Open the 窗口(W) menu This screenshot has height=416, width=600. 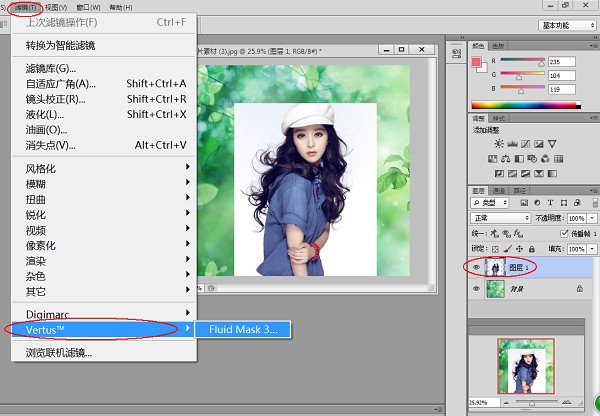click(x=88, y=8)
